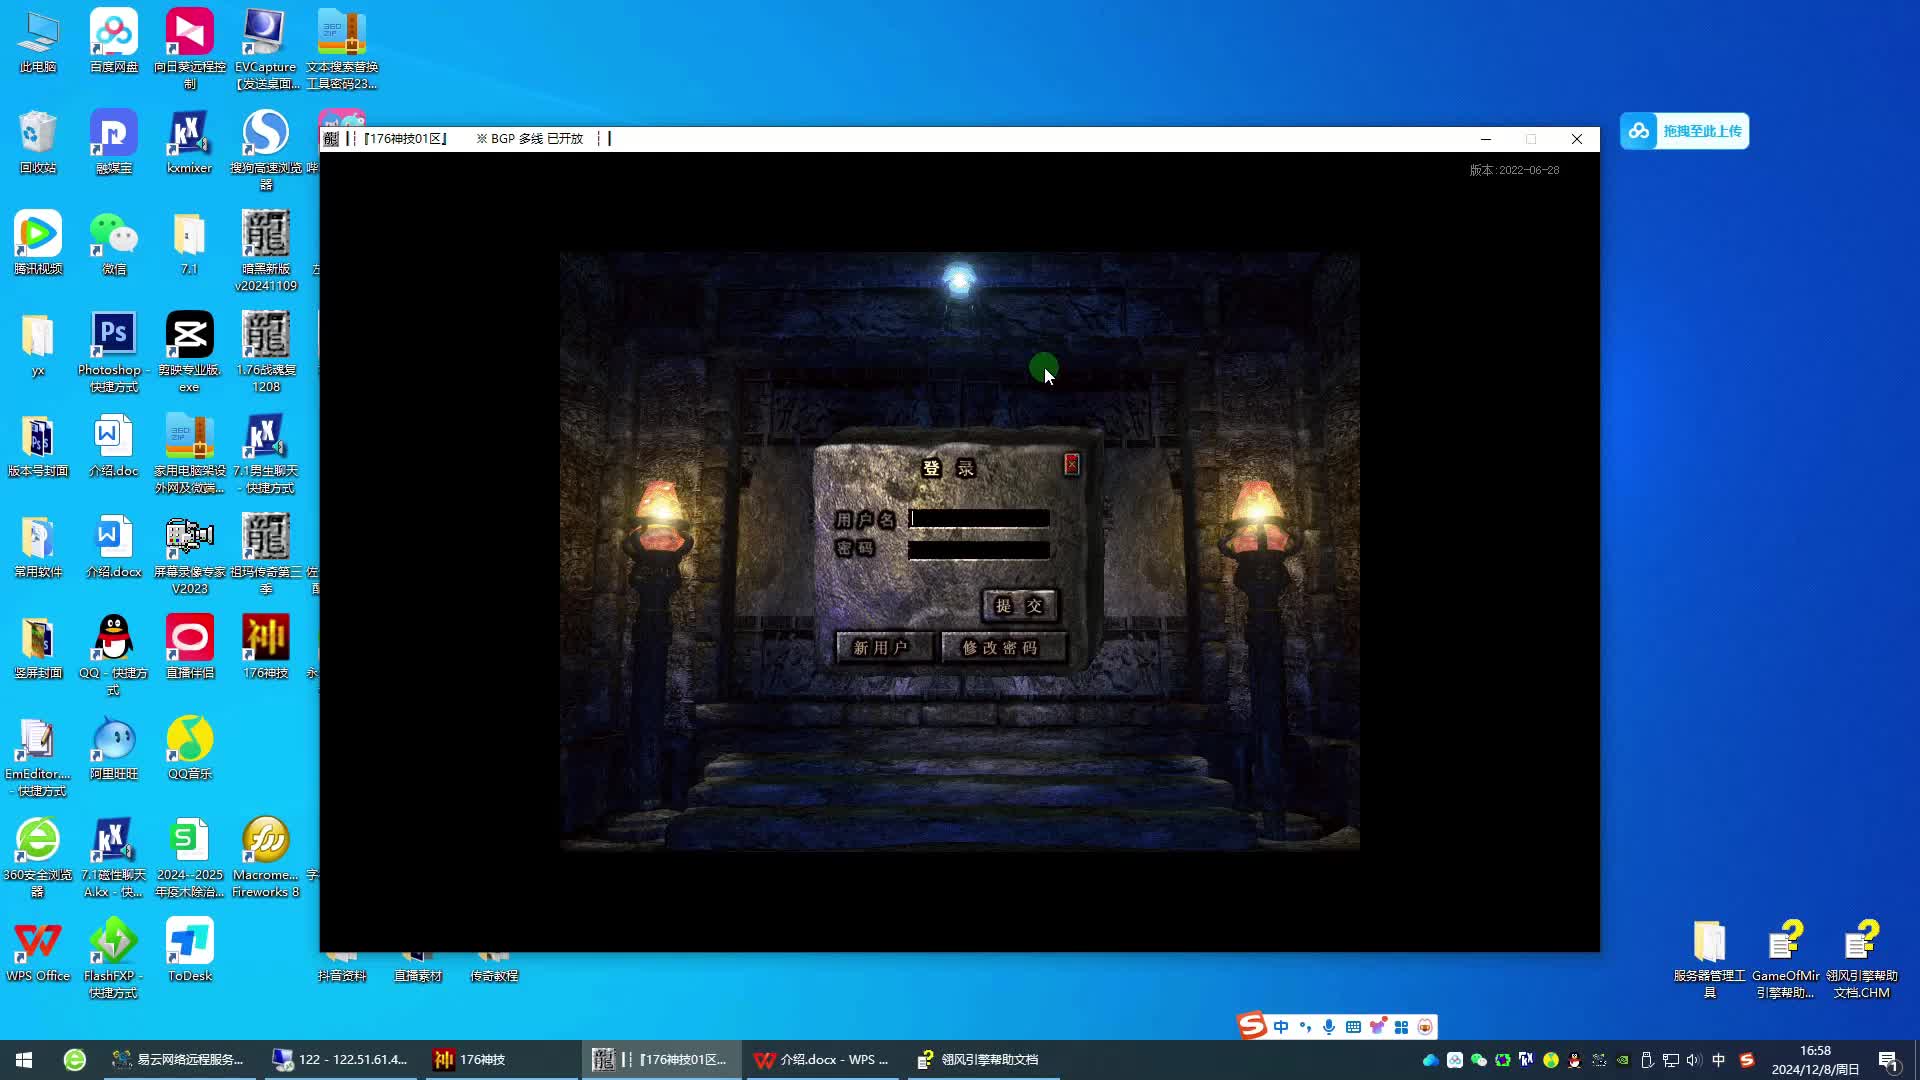Open WPS Office desktop icon
The height and width of the screenshot is (1080, 1920).
(38, 951)
